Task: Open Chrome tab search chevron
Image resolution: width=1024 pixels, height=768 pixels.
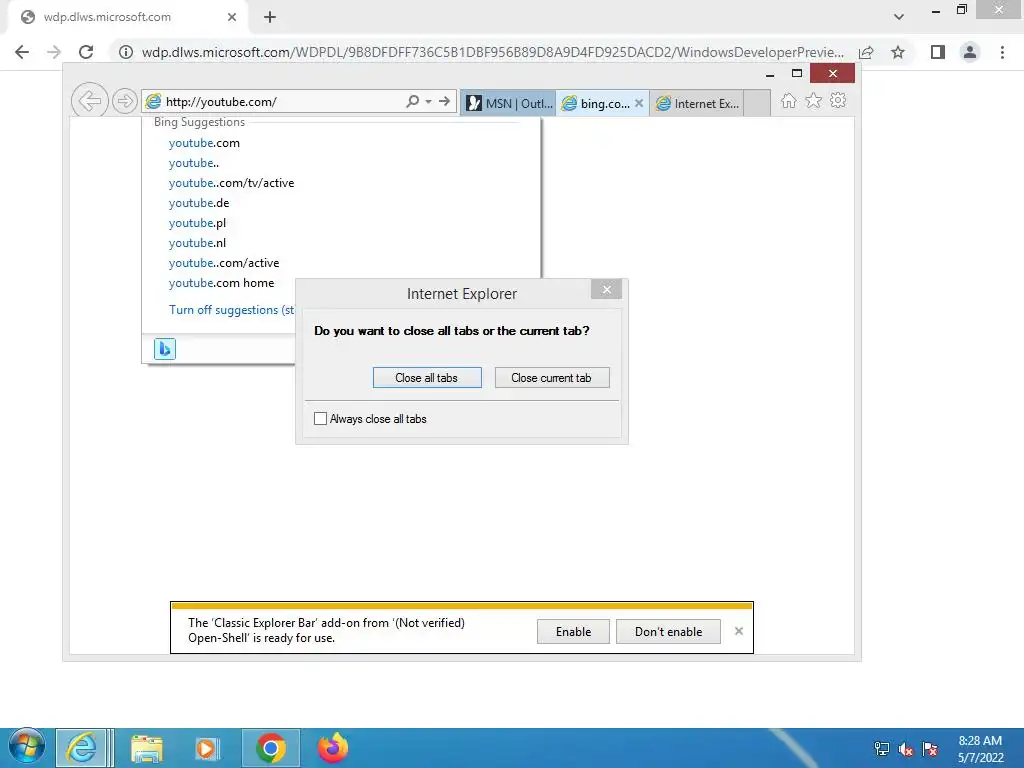Action: tap(899, 17)
